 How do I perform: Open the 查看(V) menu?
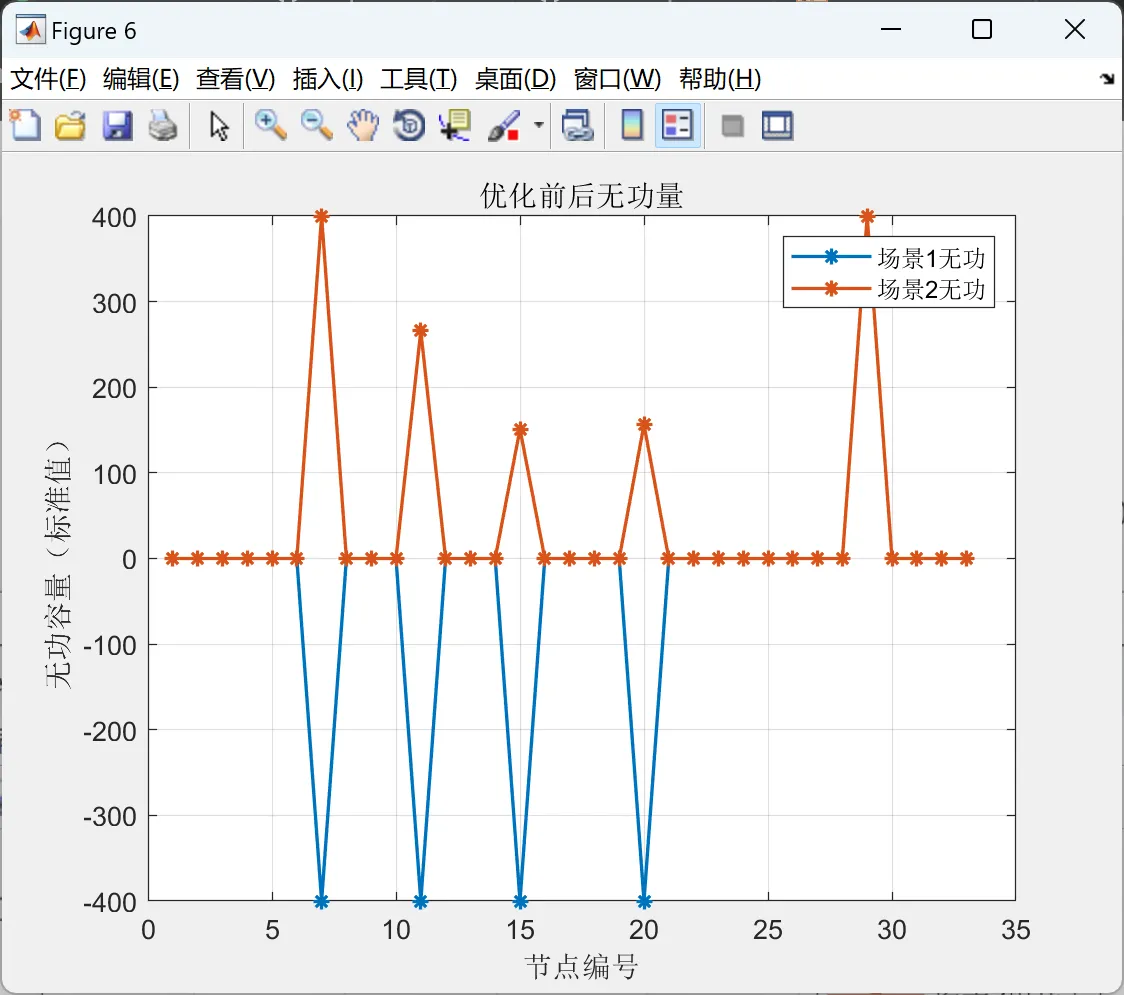(x=236, y=79)
